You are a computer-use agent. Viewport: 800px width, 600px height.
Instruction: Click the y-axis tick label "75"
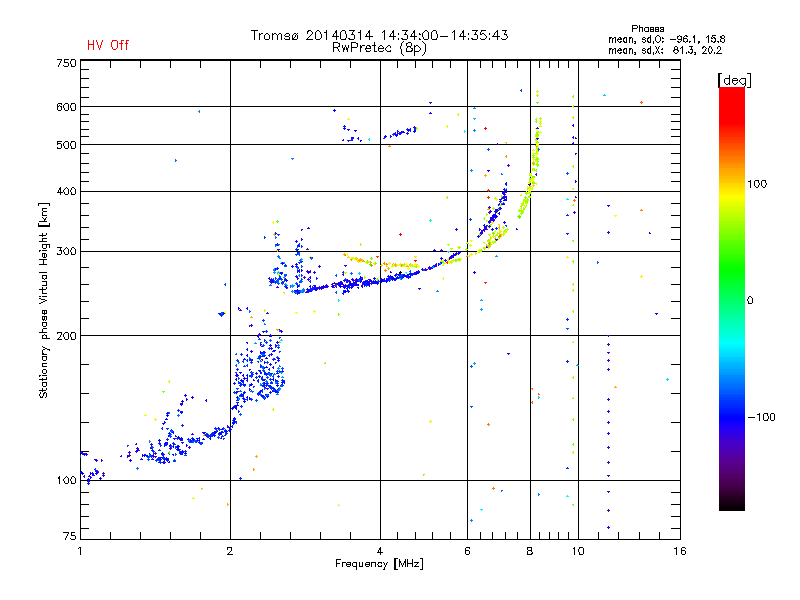point(70,536)
